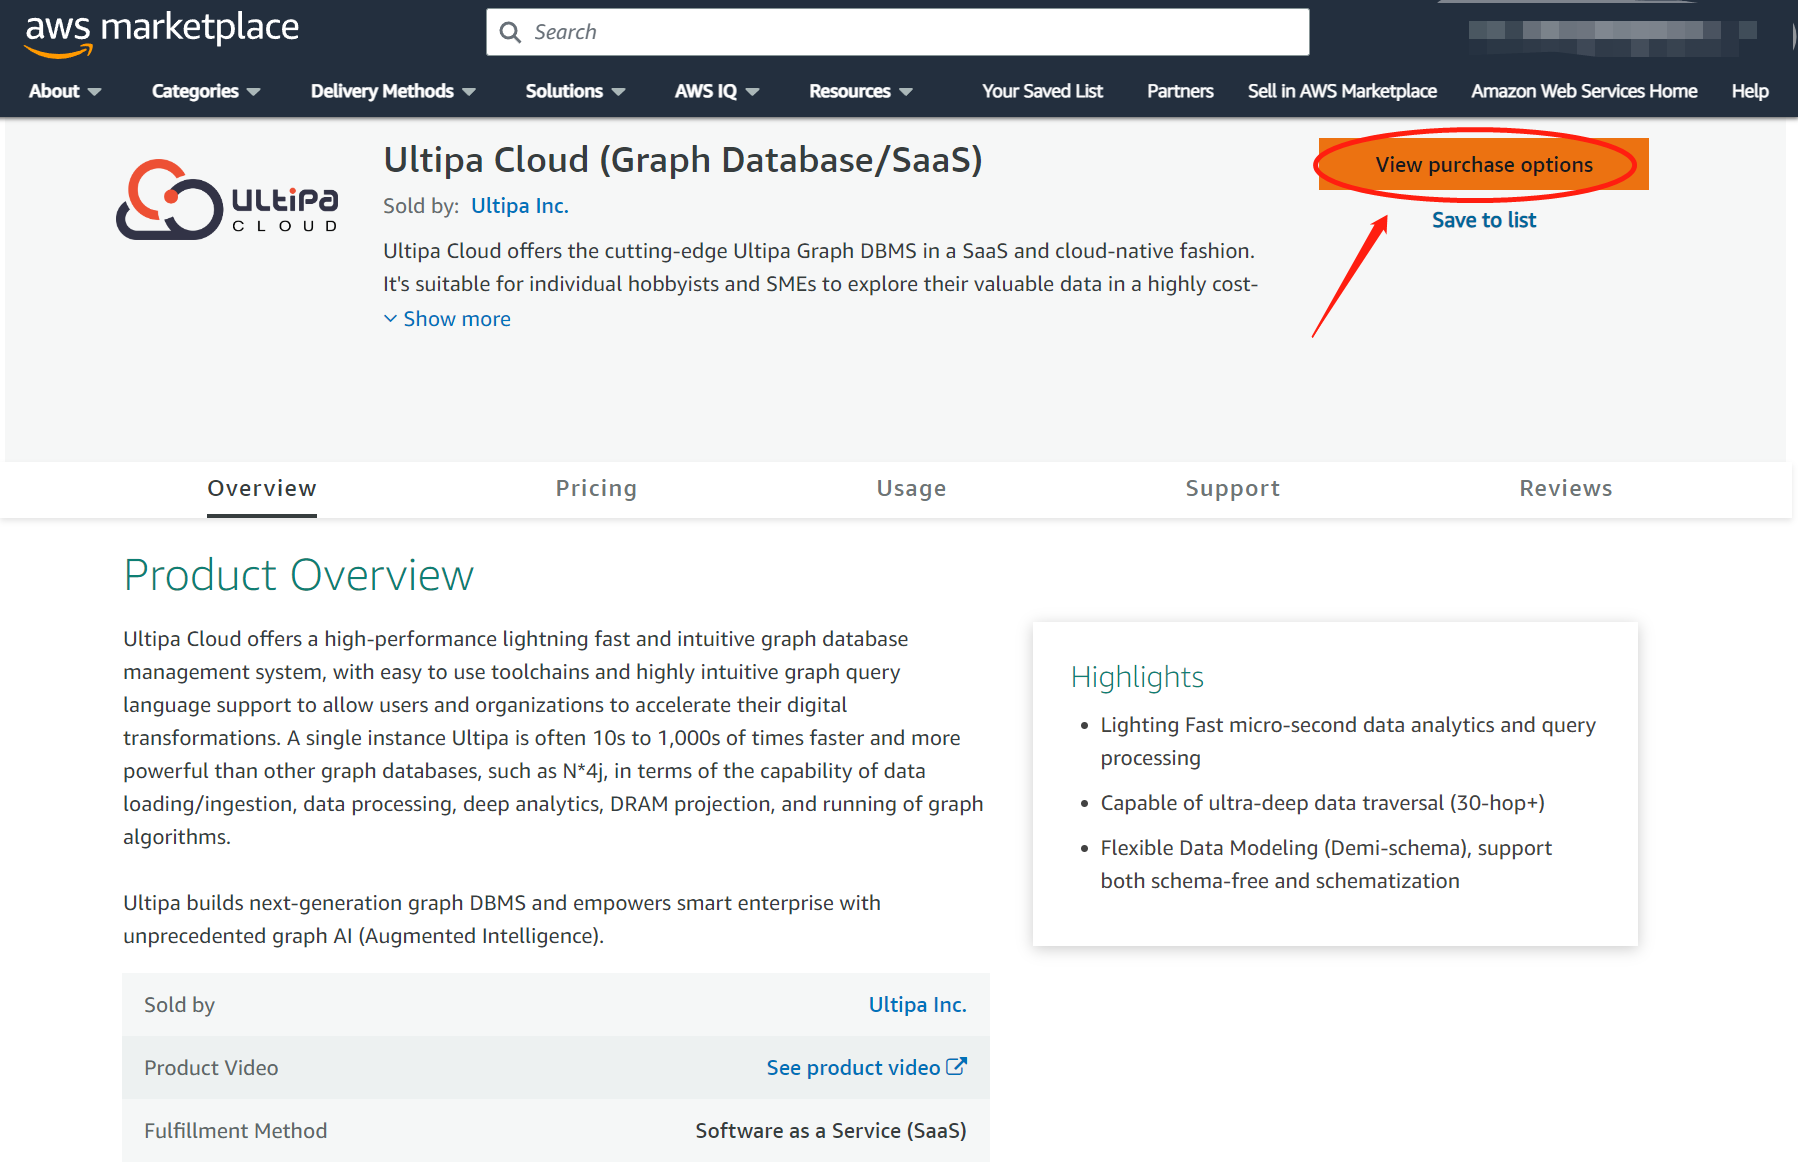Screen dimensions: 1798x1176
Task: Click the Fulfillment Method label
Action: (x=236, y=1131)
